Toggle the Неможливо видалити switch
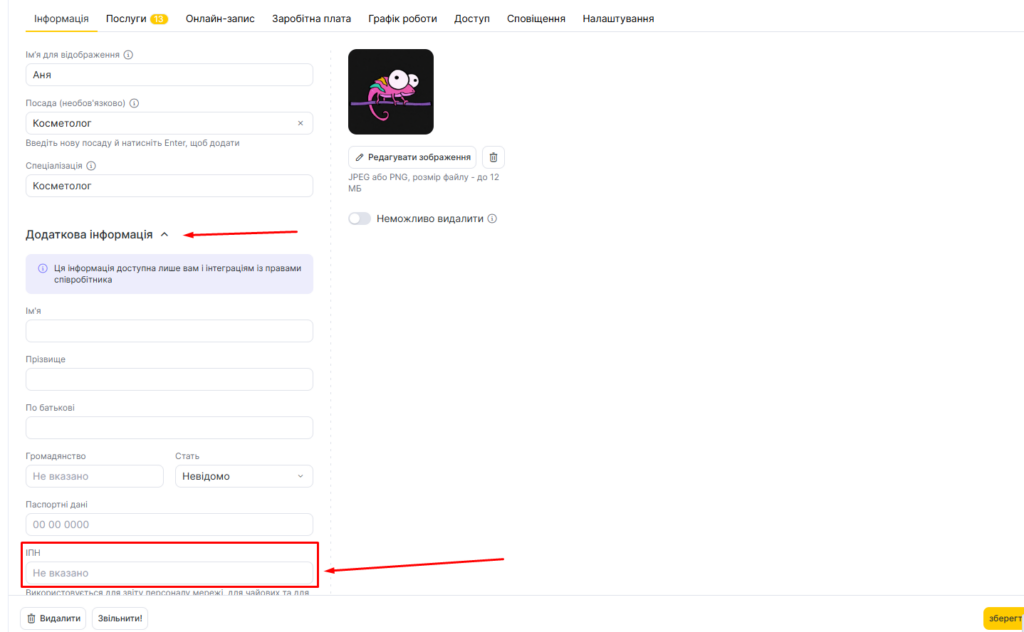Viewport: 1024px width, 632px height. pos(359,219)
